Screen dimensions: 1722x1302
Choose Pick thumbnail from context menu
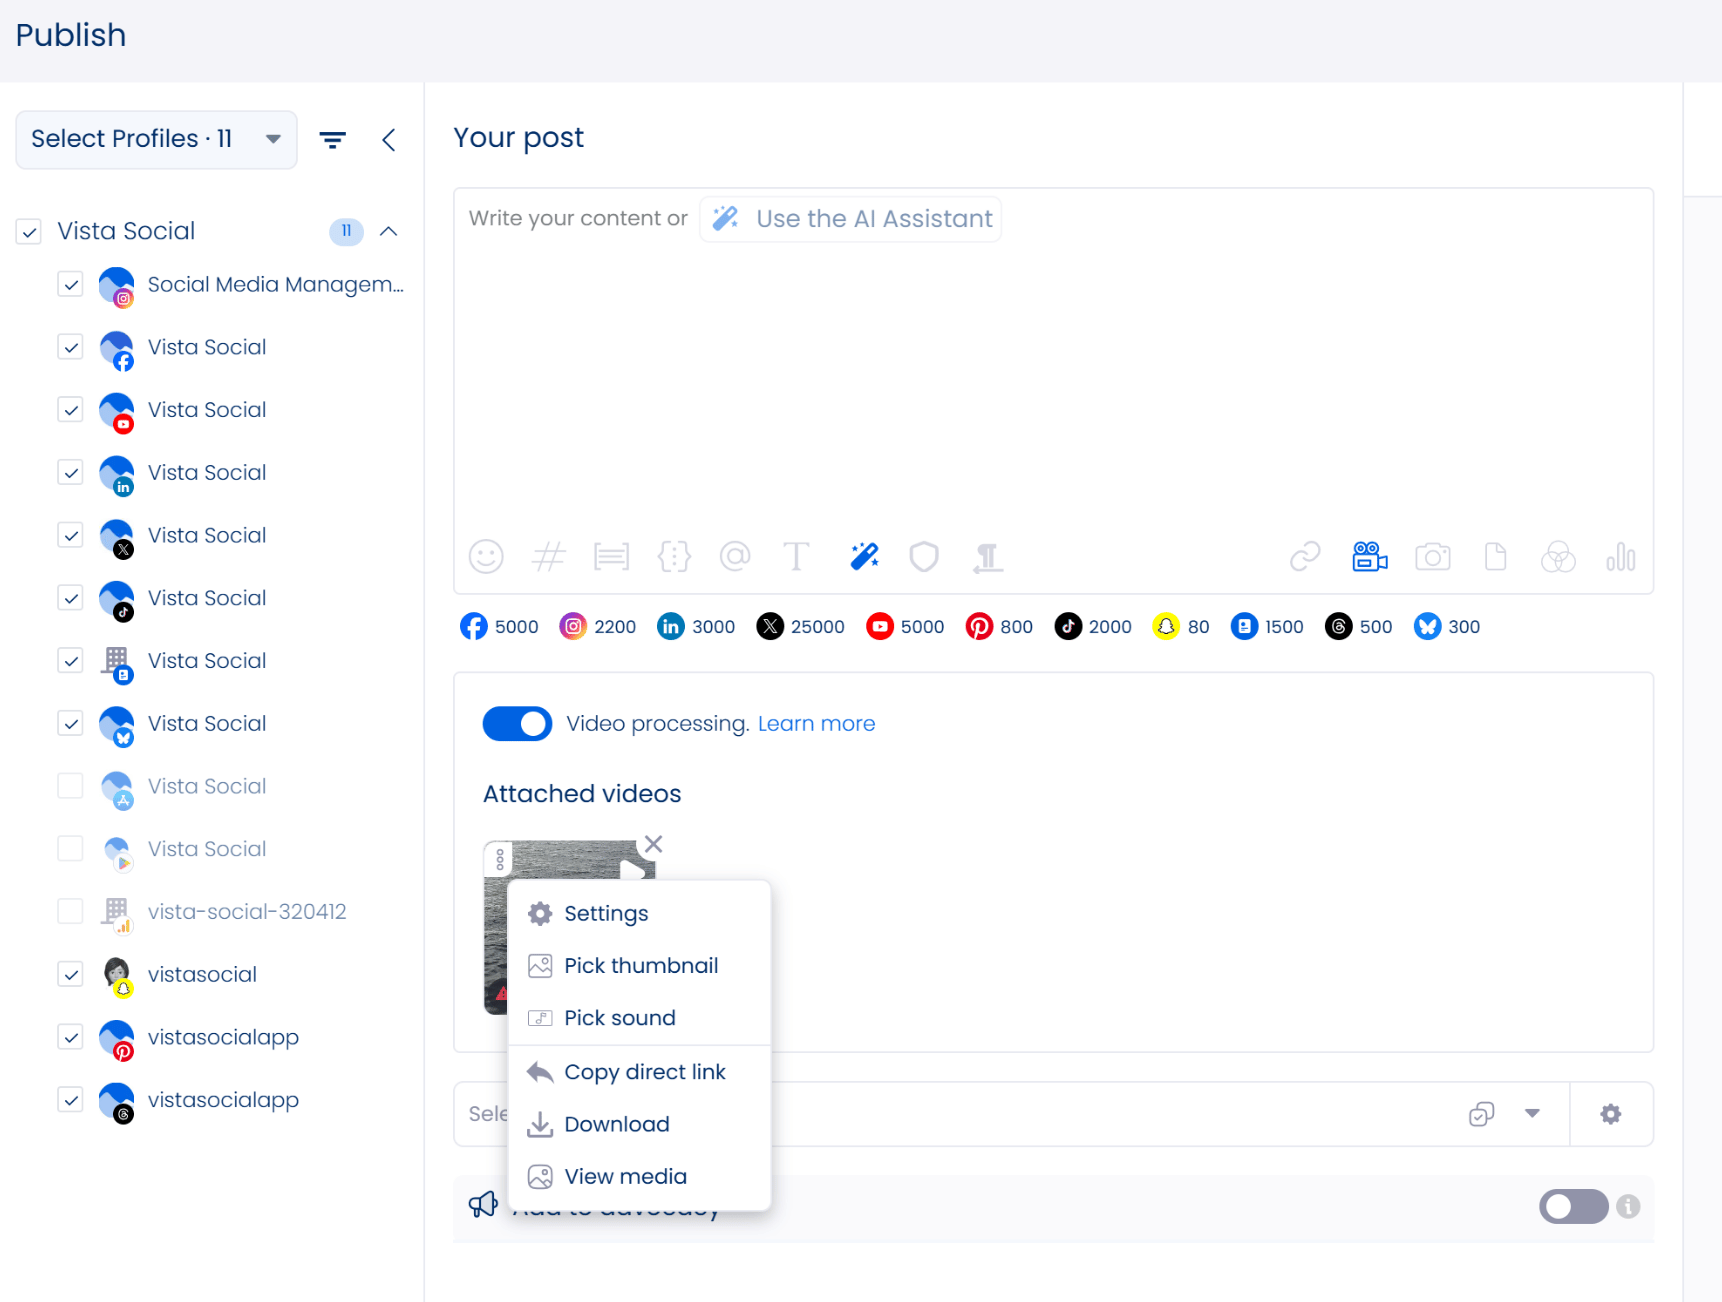point(640,966)
